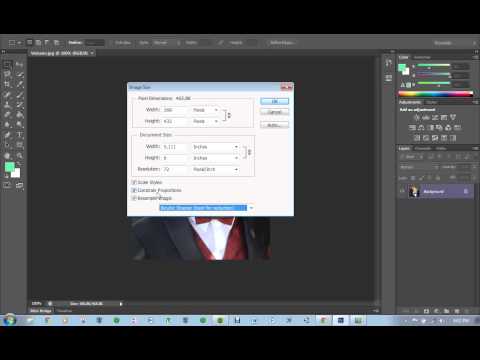Click Cancel in Image Size dialog
Screen dimensions: 480x360
coord(274,112)
